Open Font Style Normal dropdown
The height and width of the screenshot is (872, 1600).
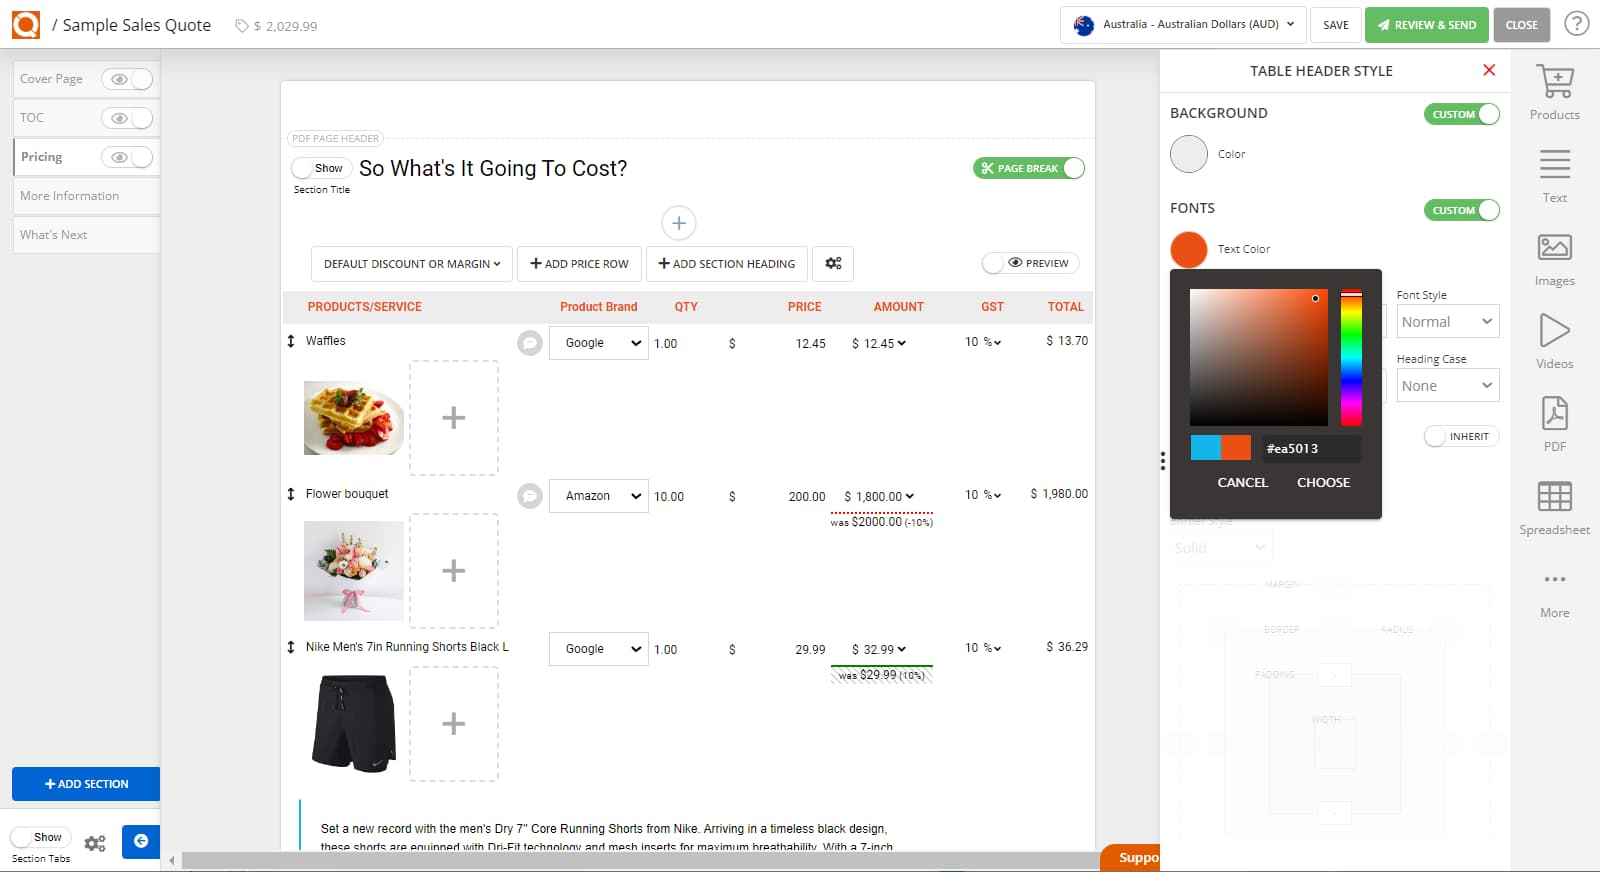click(1448, 322)
